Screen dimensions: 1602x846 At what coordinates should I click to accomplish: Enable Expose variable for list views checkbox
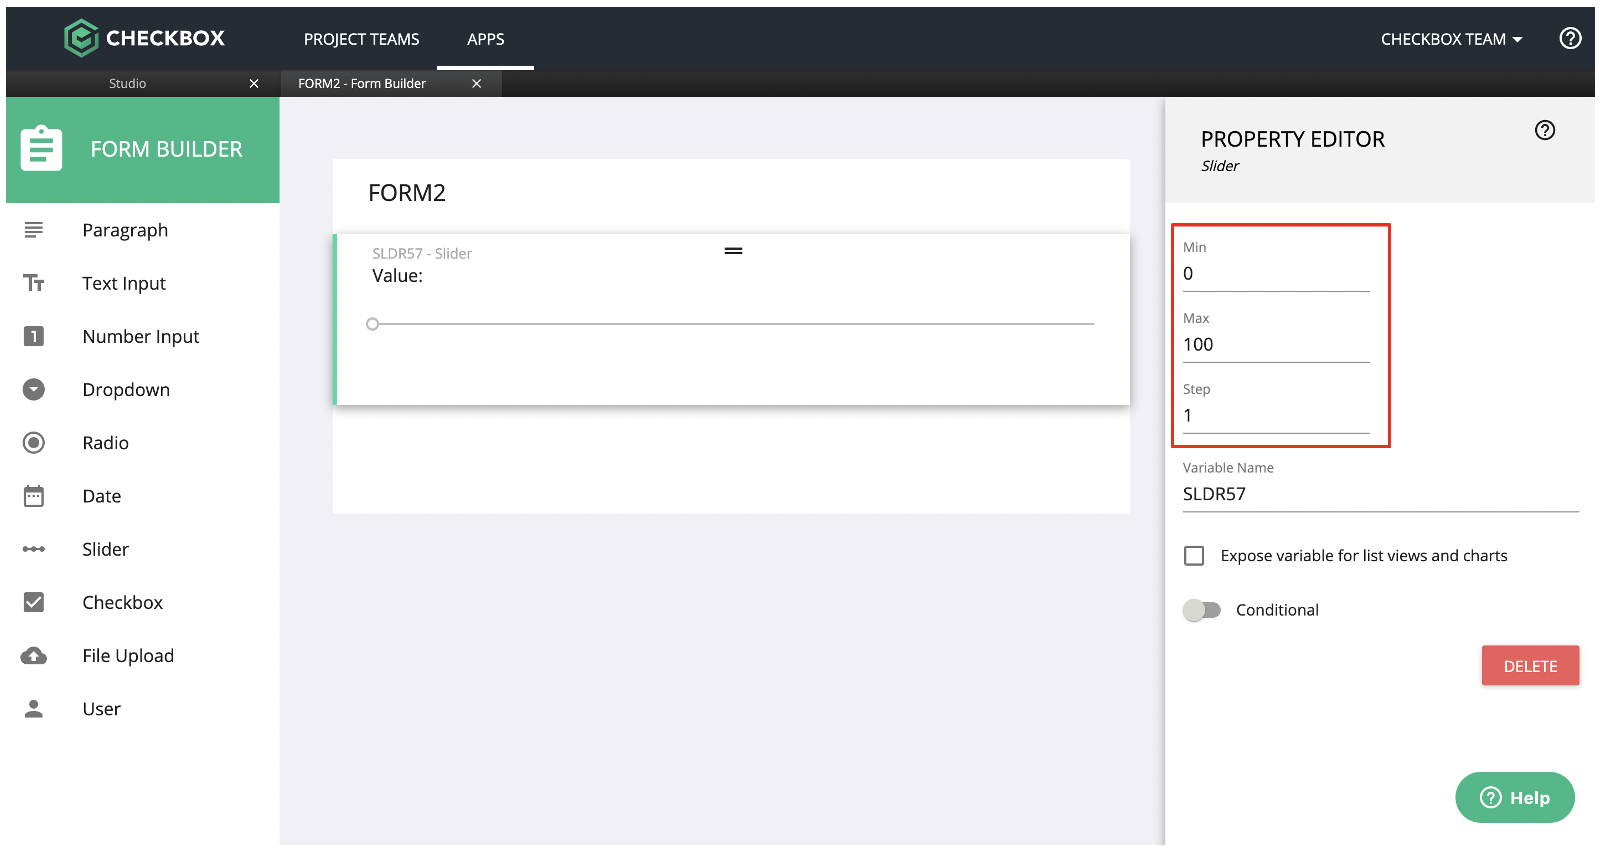(x=1194, y=556)
